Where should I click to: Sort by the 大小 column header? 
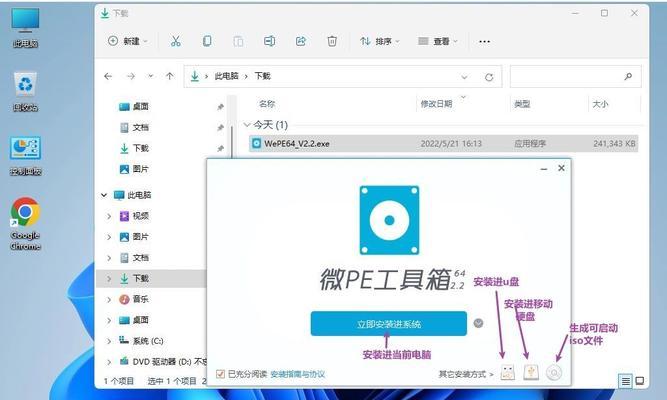600,104
